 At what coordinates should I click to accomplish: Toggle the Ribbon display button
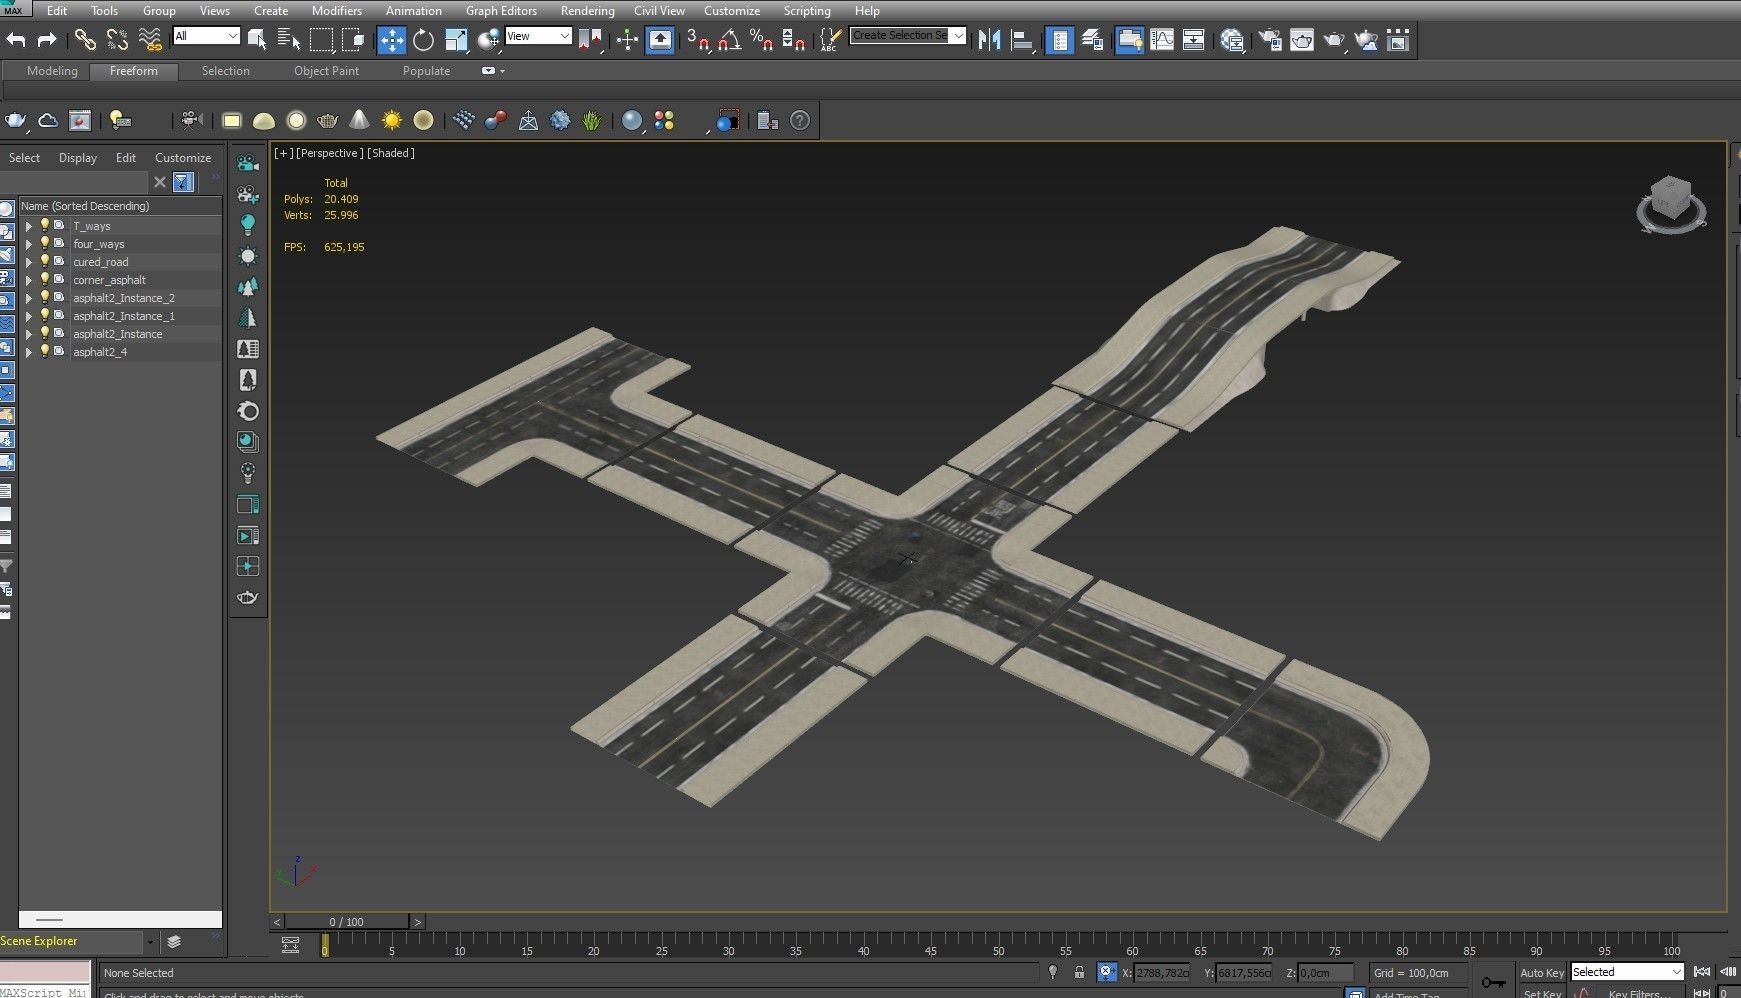click(x=1130, y=40)
